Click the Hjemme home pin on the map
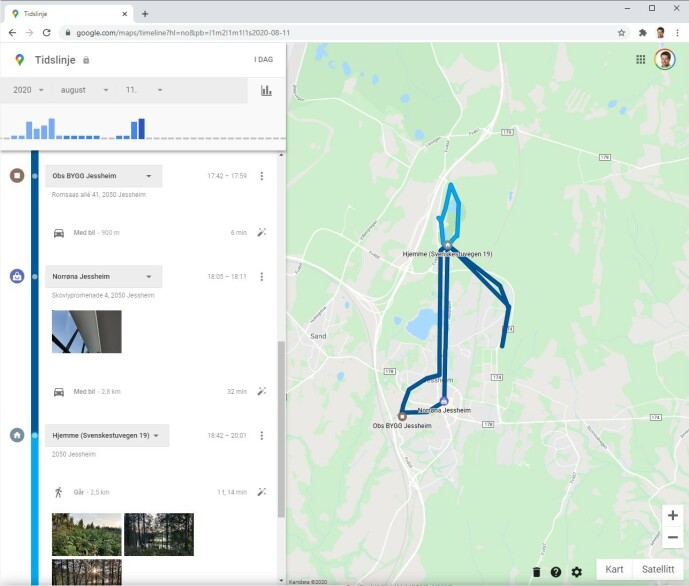The width and height of the screenshot is (689, 586). pyautogui.click(x=448, y=245)
